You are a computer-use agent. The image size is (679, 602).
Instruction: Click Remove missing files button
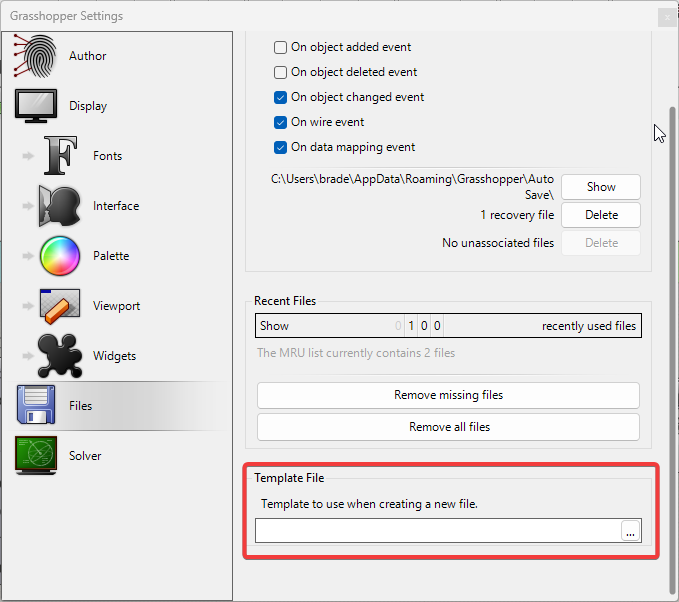tap(448, 395)
